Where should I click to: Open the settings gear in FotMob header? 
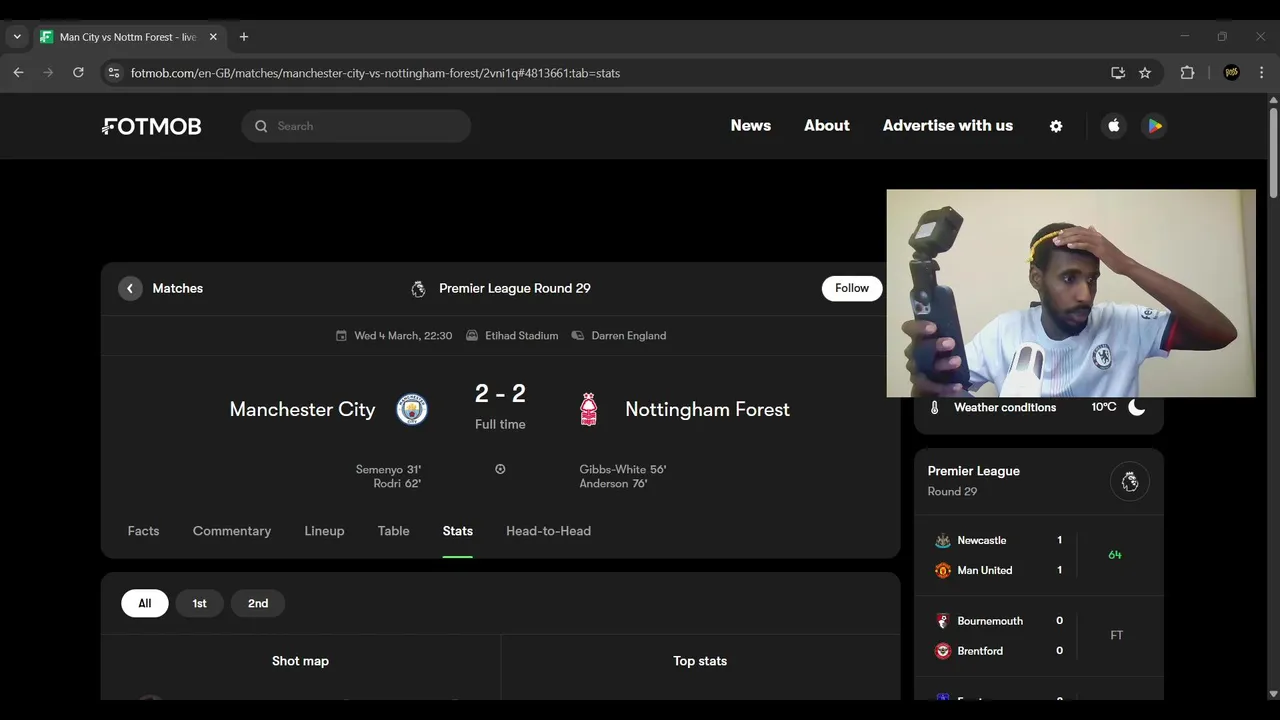tap(1056, 126)
